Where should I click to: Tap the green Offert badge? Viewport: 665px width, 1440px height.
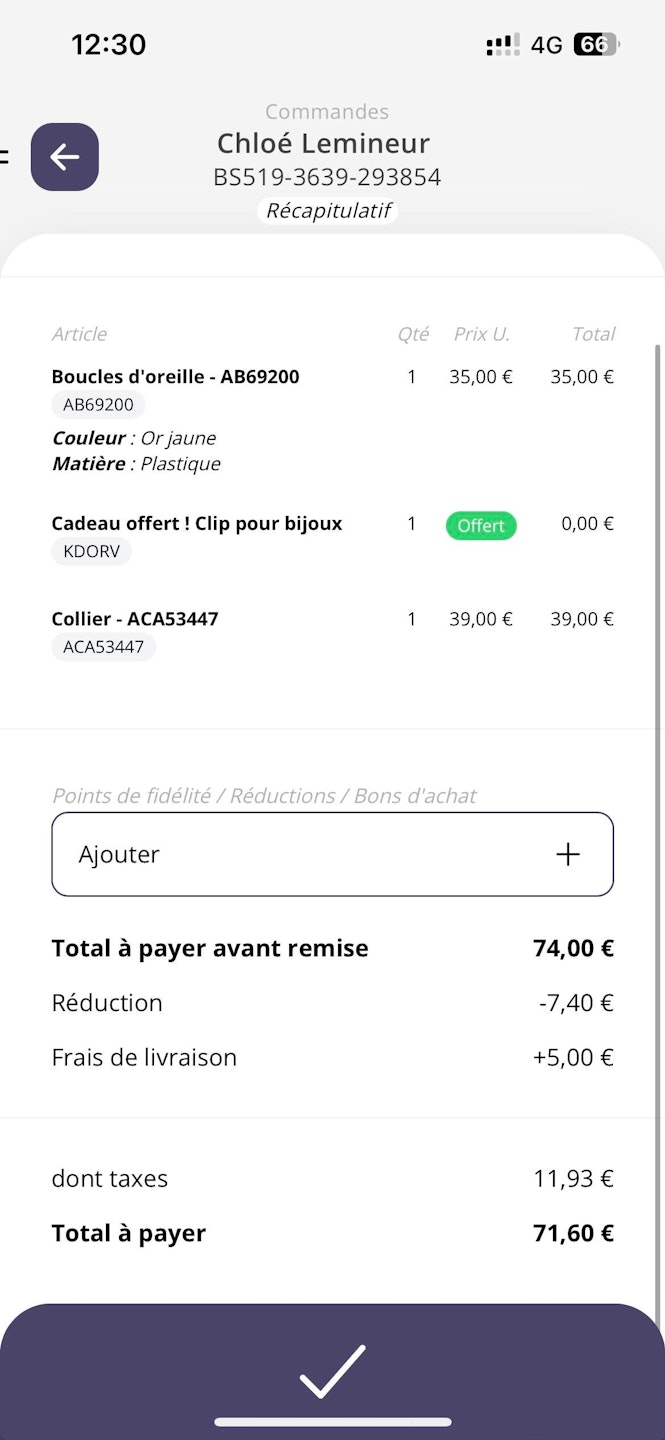[481, 526]
